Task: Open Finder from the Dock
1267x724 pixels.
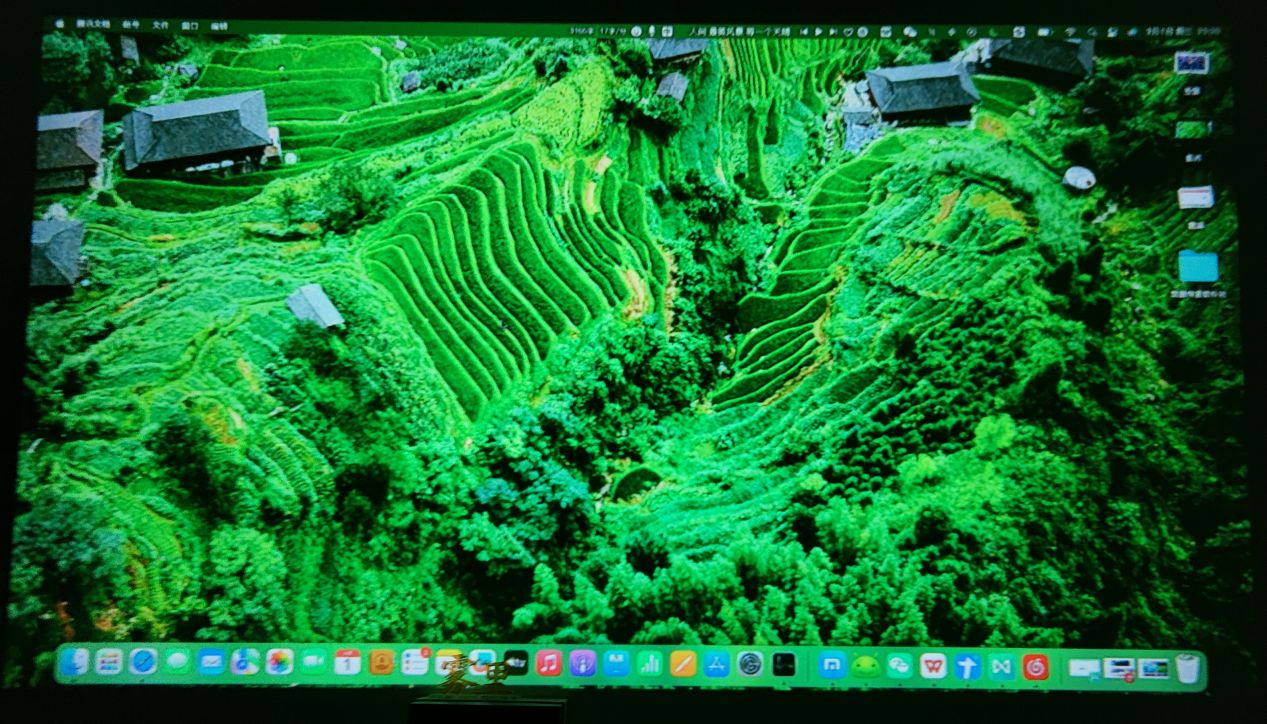Action: click(x=75, y=661)
